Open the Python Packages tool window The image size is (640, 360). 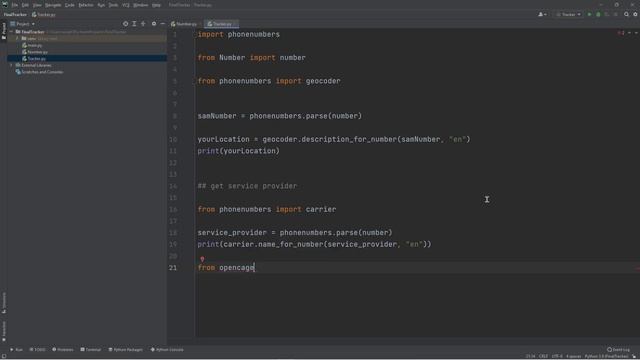126,350
